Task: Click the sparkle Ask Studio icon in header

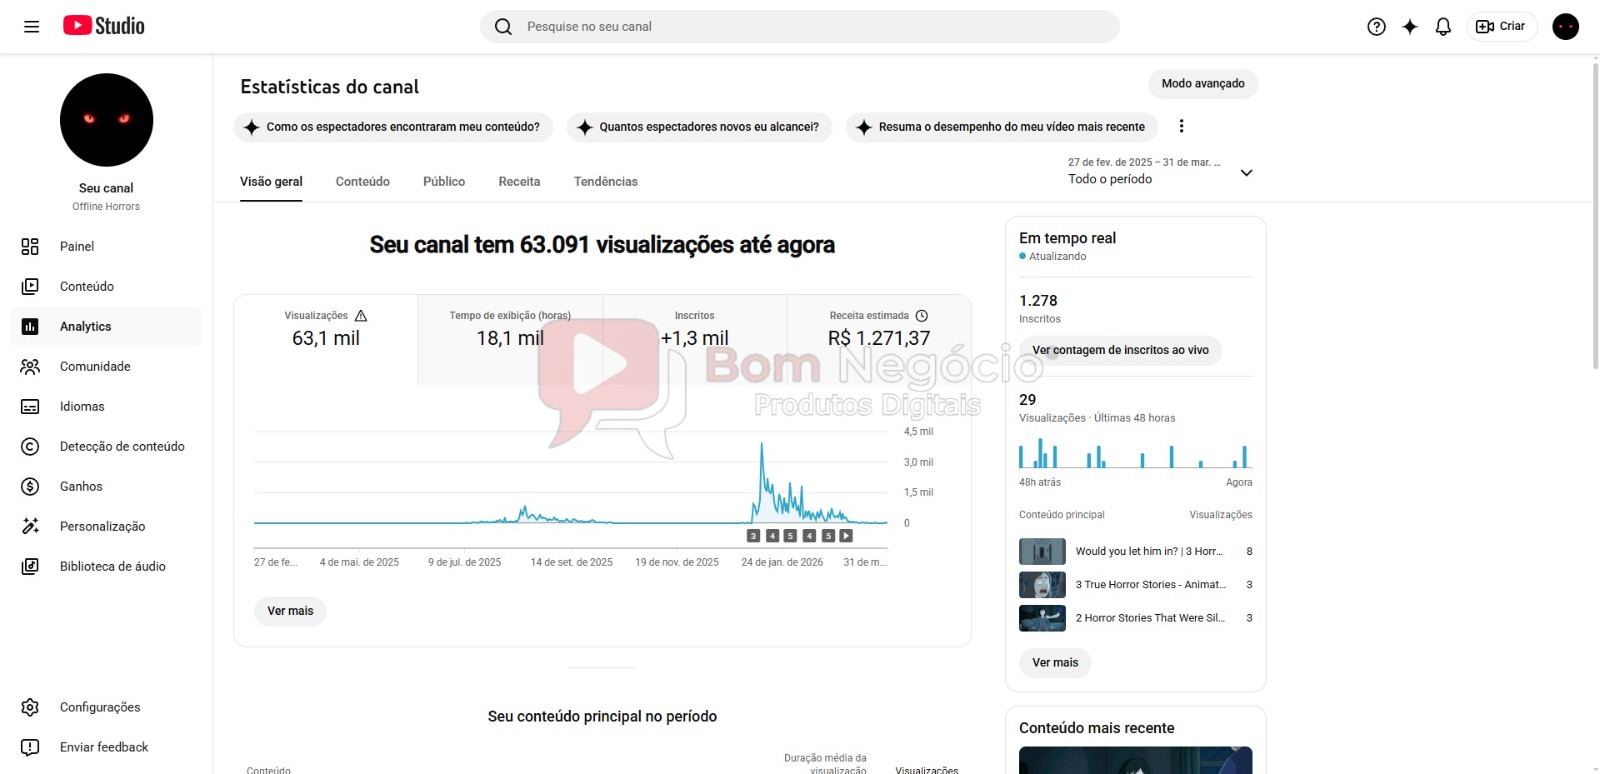Action: pyautogui.click(x=1410, y=27)
